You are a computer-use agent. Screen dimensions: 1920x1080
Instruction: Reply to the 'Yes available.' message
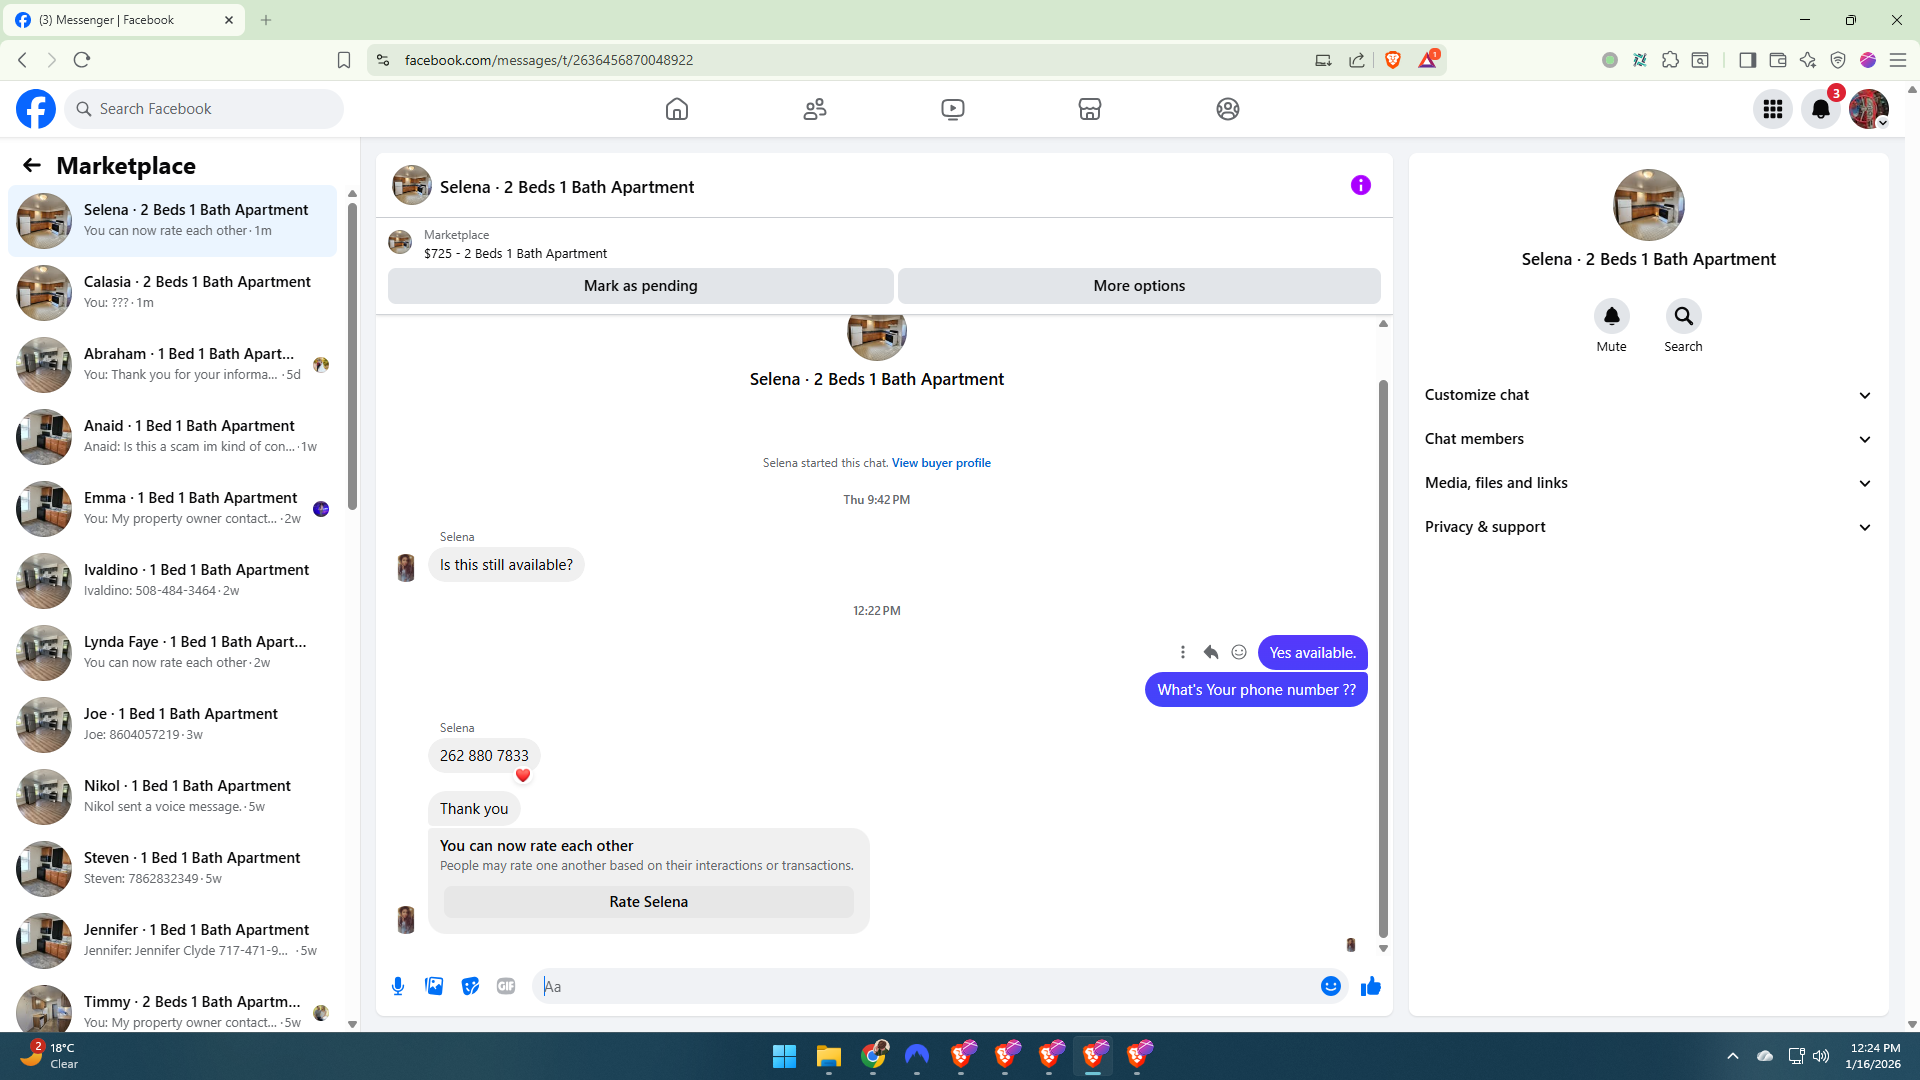[x=1211, y=652]
